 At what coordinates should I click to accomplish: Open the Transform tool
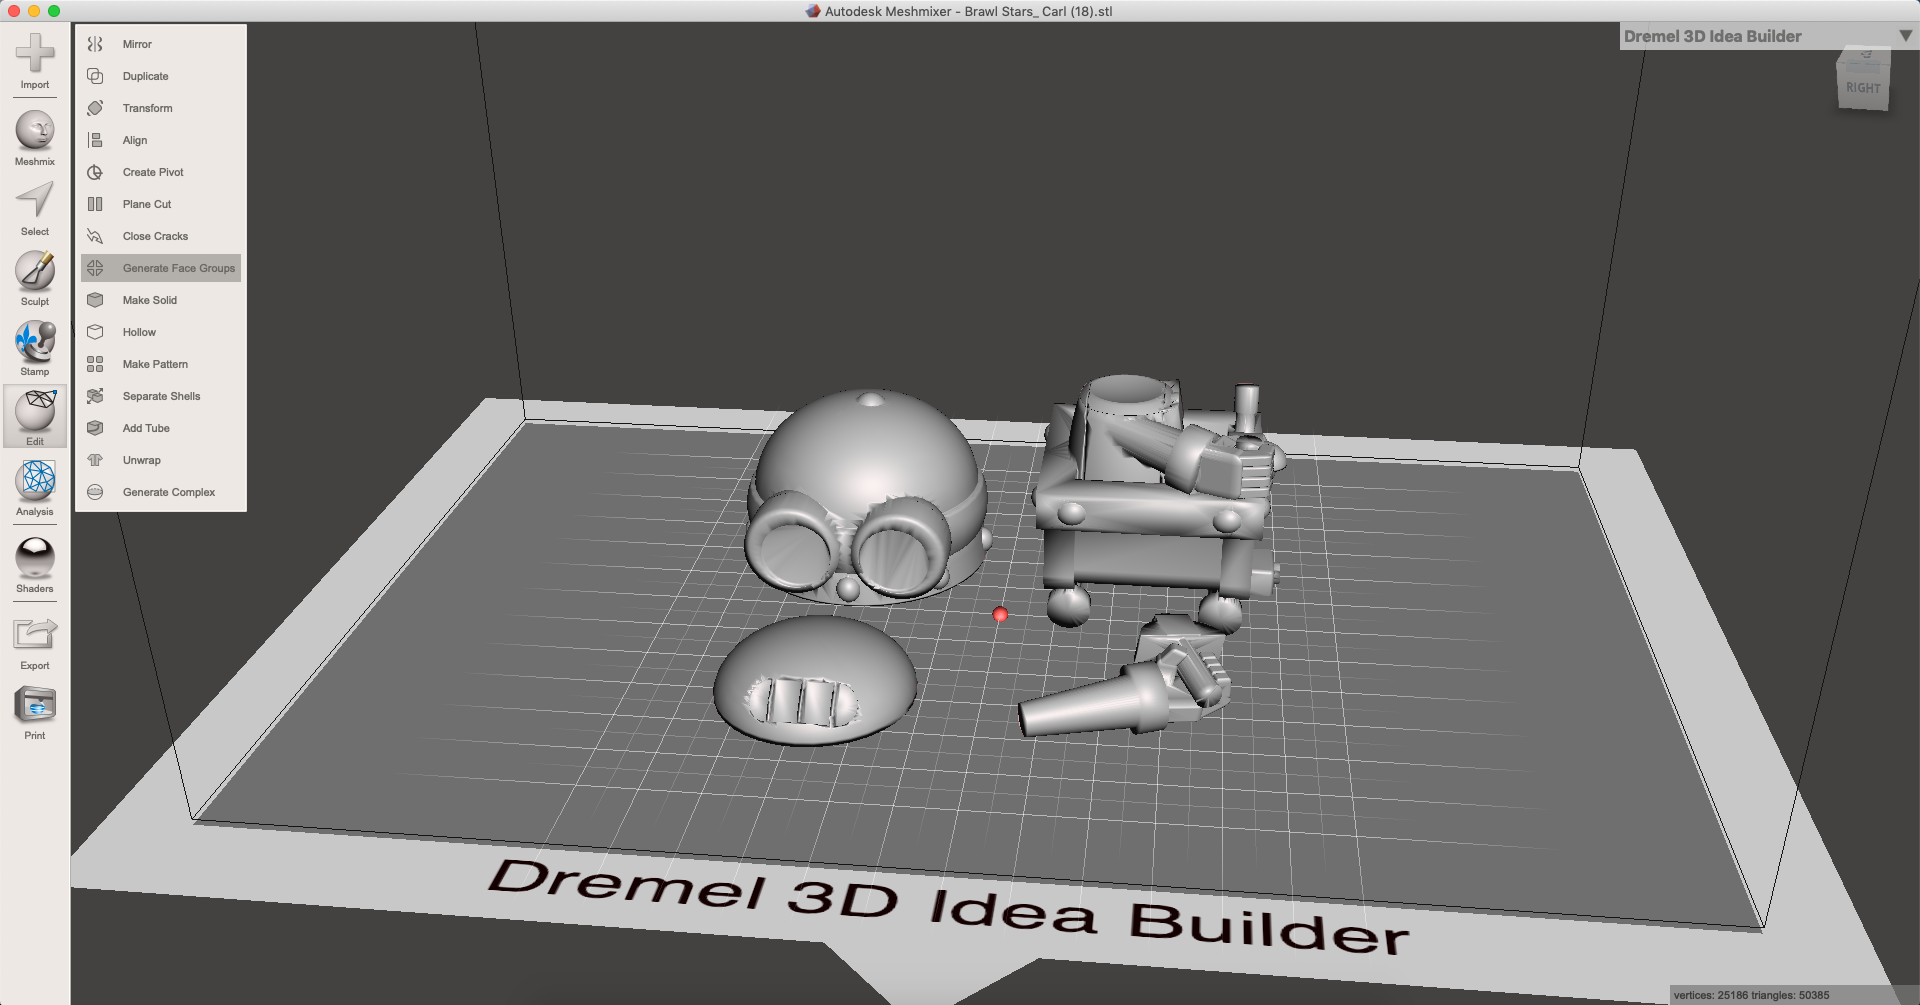tap(161, 108)
